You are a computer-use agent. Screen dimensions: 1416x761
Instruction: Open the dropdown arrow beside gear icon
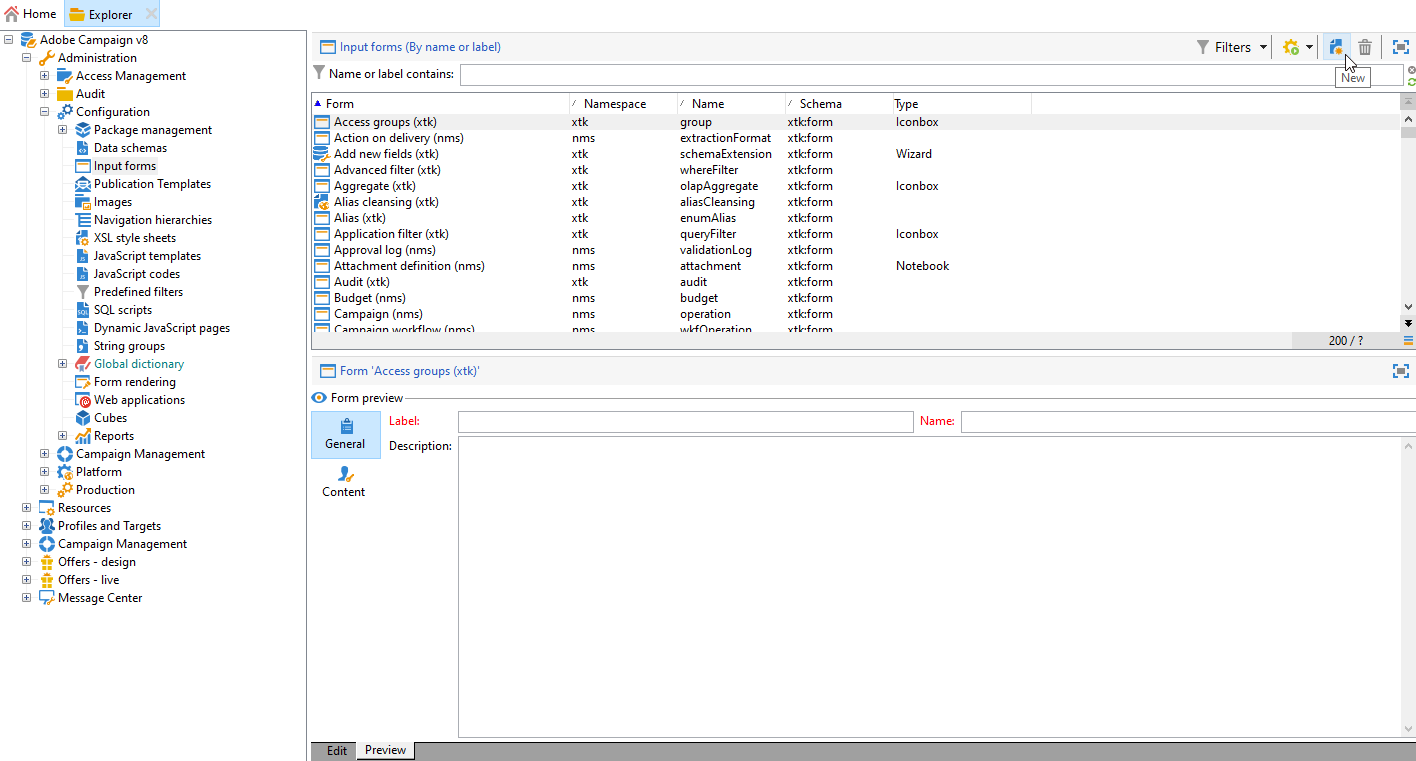1309,47
